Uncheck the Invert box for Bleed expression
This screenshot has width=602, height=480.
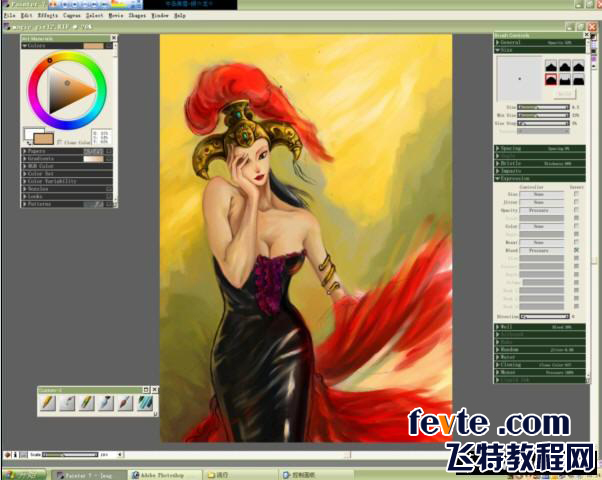pyautogui.click(x=576, y=250)
